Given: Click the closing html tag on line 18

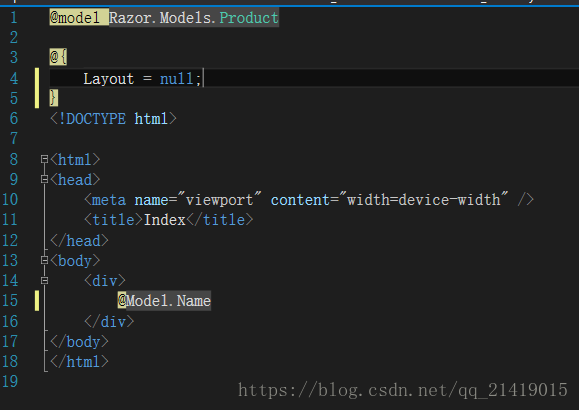Looking at the screenshot, I should [x=79, y=362].
